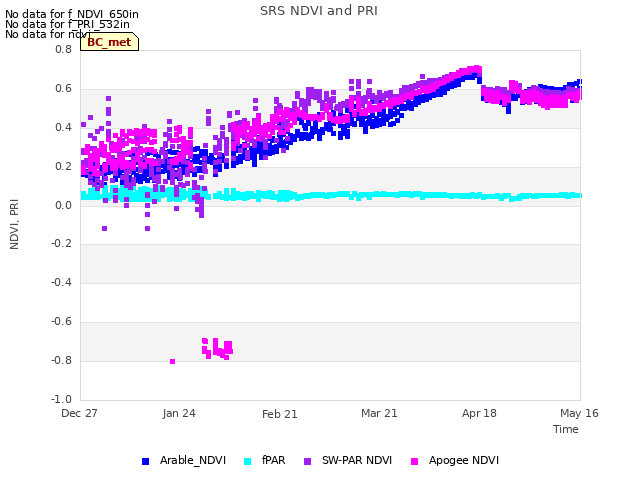
Task: Click the Mar 21 x-axis tick label
Action: (379, 413)
